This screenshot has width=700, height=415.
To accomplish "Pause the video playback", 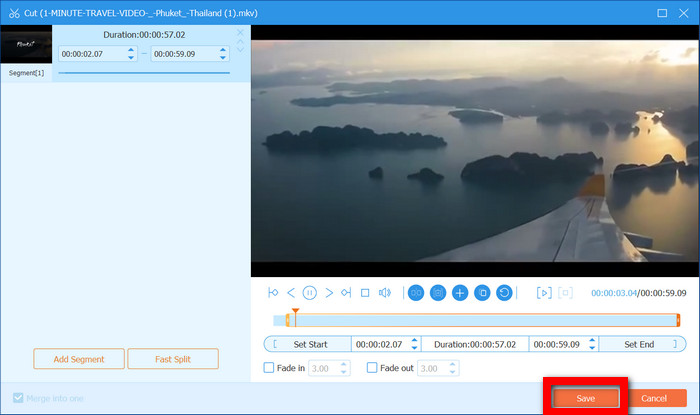I will (x=309, y=293).
